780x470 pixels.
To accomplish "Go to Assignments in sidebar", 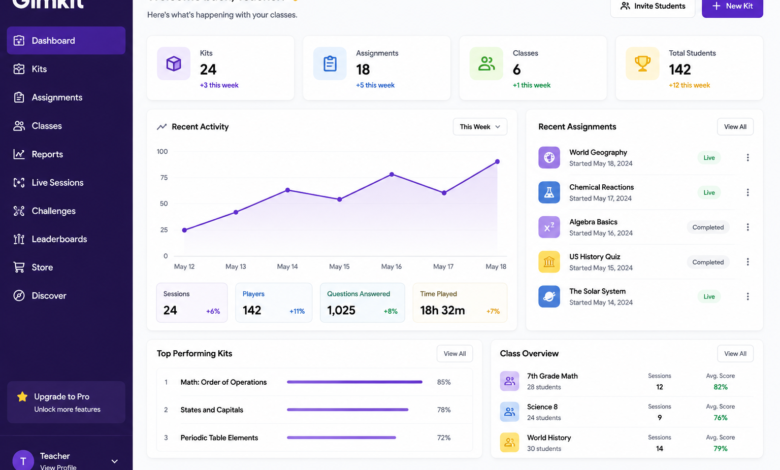I will pyautogui.click(x=66, y=97).
